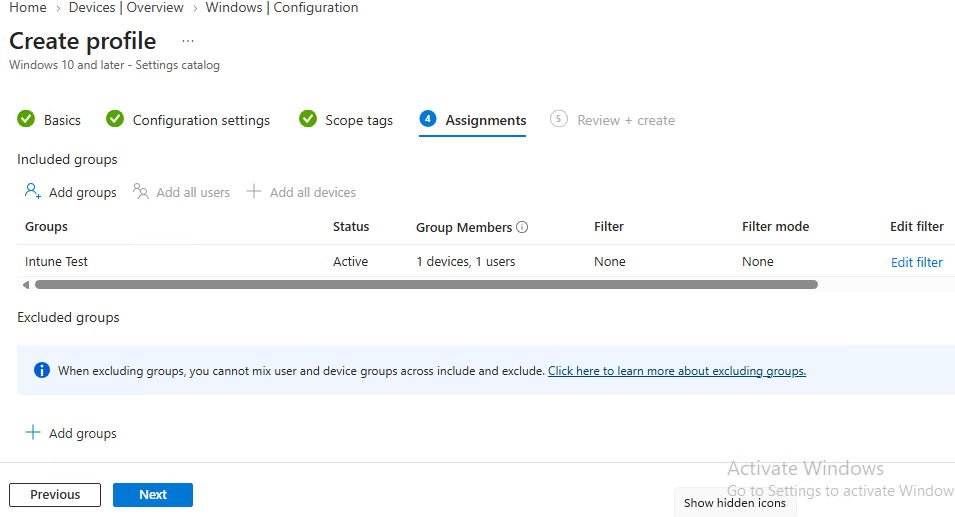Click the step 5 circle icon
Screen dimensions: 955x517
[x=559, y=119]
